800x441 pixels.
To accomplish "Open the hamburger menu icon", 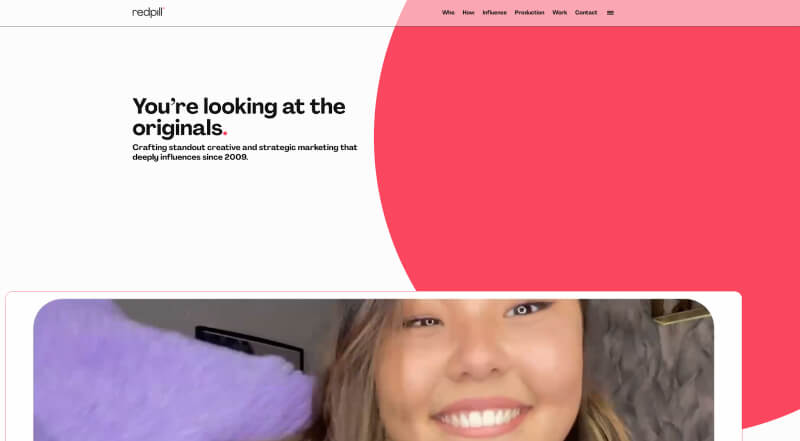I will (x=610, y=13).
